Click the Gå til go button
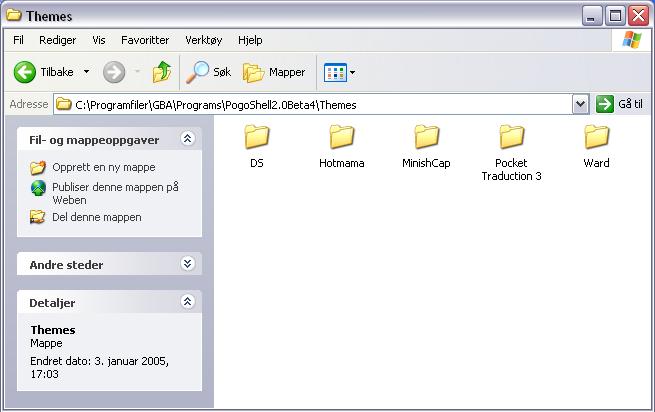The height and width of the screenshot is (412, 655). [x=619, y=104]
